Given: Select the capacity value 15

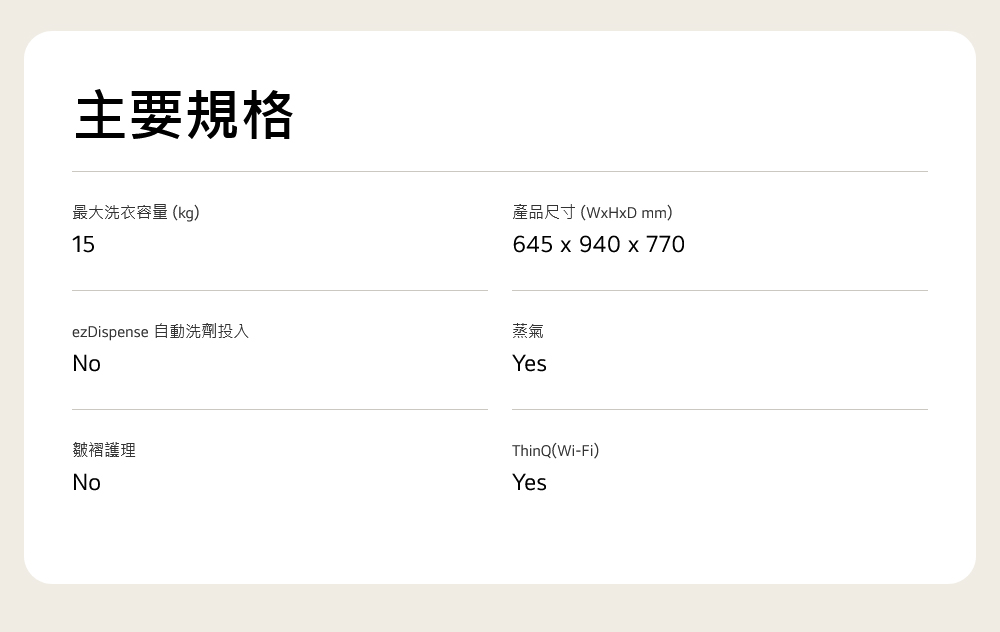Looking at the screenshot, I should [83, 245].
